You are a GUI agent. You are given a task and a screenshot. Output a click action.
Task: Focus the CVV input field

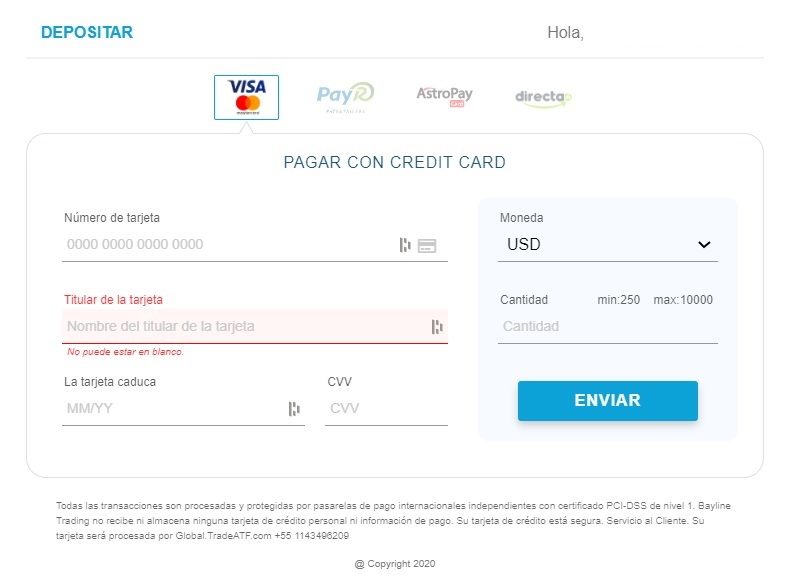[386, 409]
